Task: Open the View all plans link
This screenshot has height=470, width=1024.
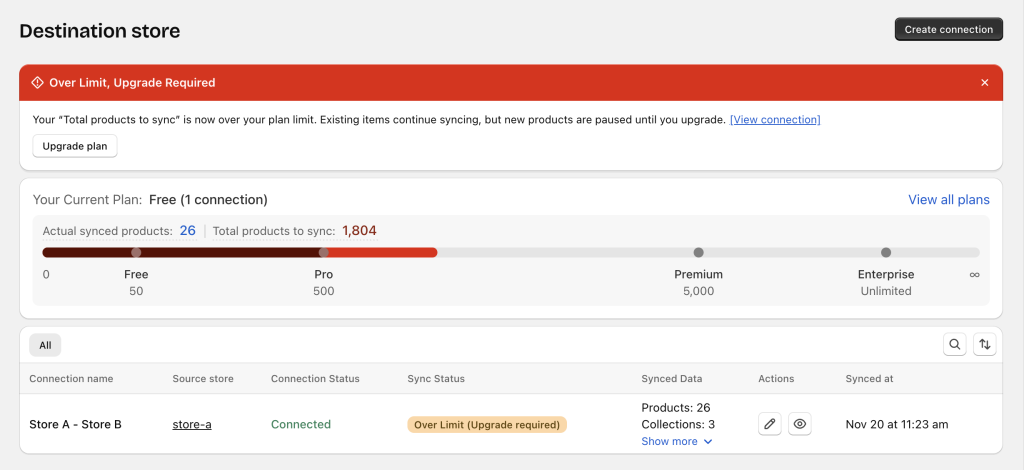Action: pos(948,200)
